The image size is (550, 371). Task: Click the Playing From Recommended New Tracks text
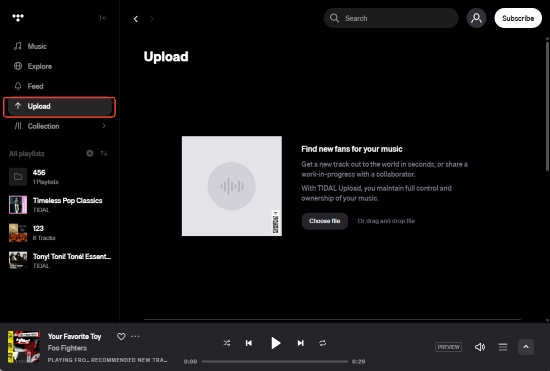click(x=107, y=360)
